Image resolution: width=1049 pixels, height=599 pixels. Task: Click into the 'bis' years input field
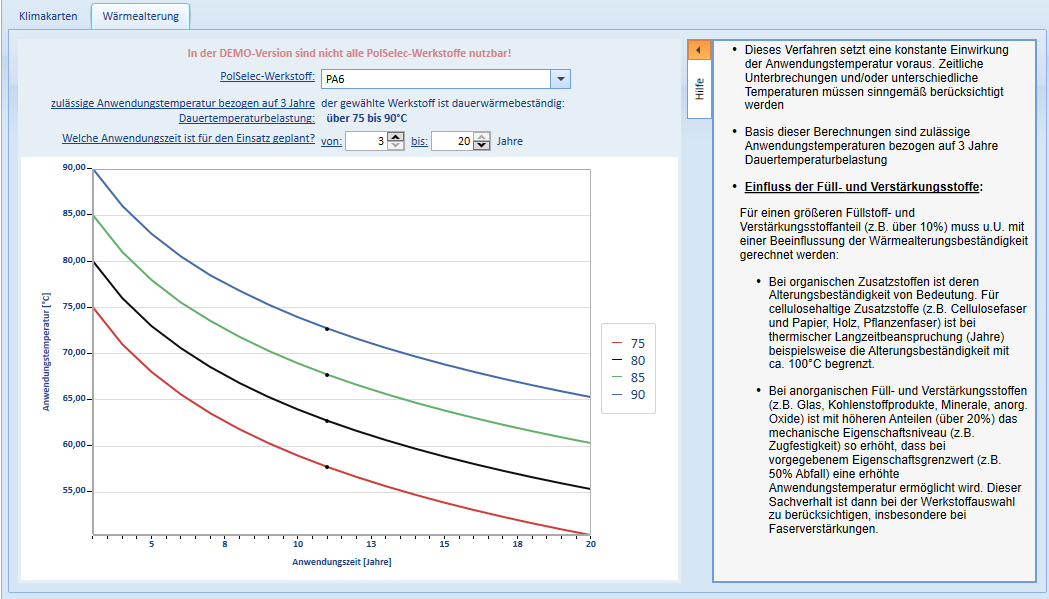tap(453, 141)
